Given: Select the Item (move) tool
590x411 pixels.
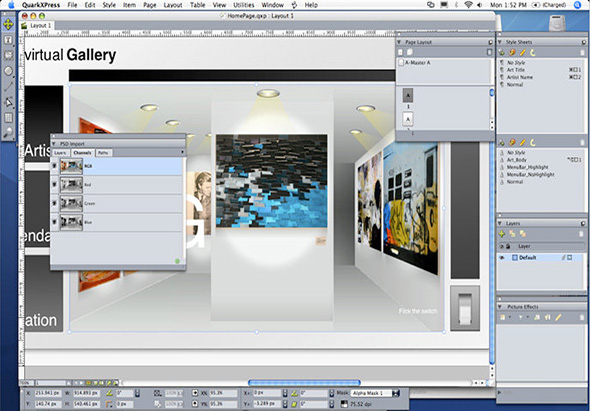Looking at the screenshot, I should (8, 24).
